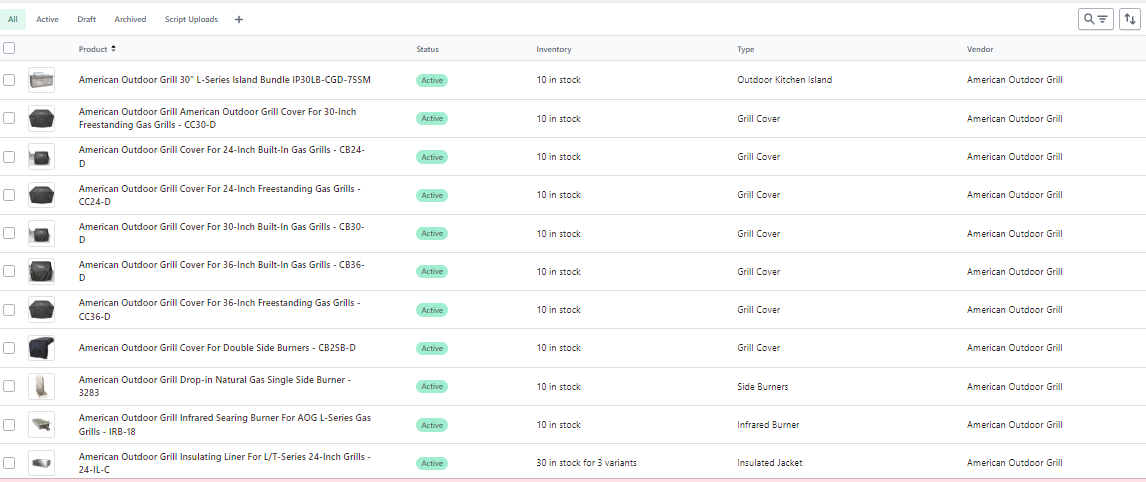Image resolution: width=1146 pixels, height=482 pixels.
Task: Open thumbnail of Insulating Liner 24-IL-C
Action: [41, 462]
